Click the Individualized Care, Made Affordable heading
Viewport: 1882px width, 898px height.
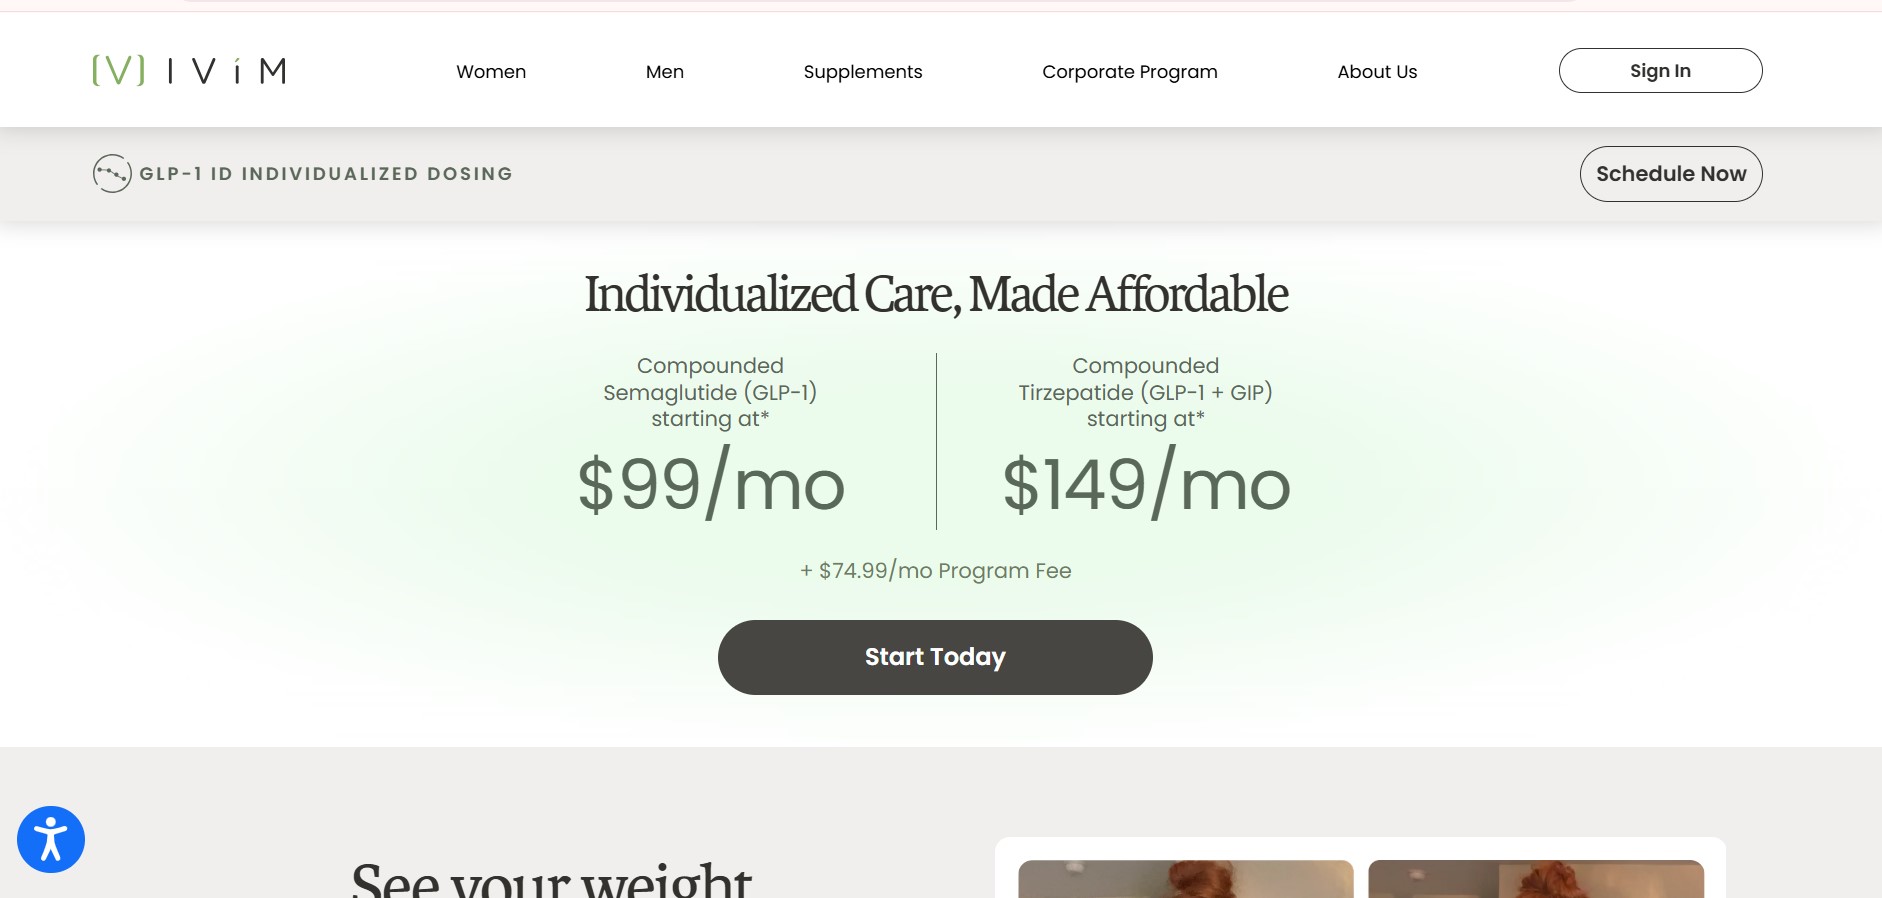point(936,295)
